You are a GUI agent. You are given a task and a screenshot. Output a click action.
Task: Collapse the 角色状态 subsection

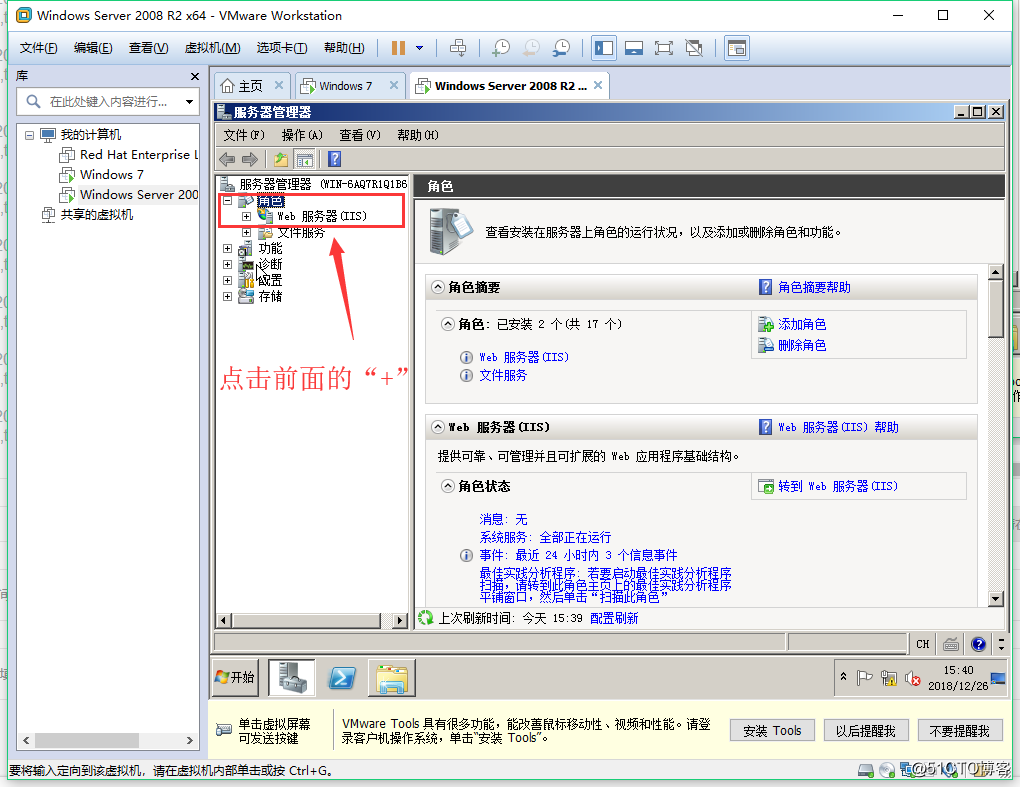click(448, 486)
